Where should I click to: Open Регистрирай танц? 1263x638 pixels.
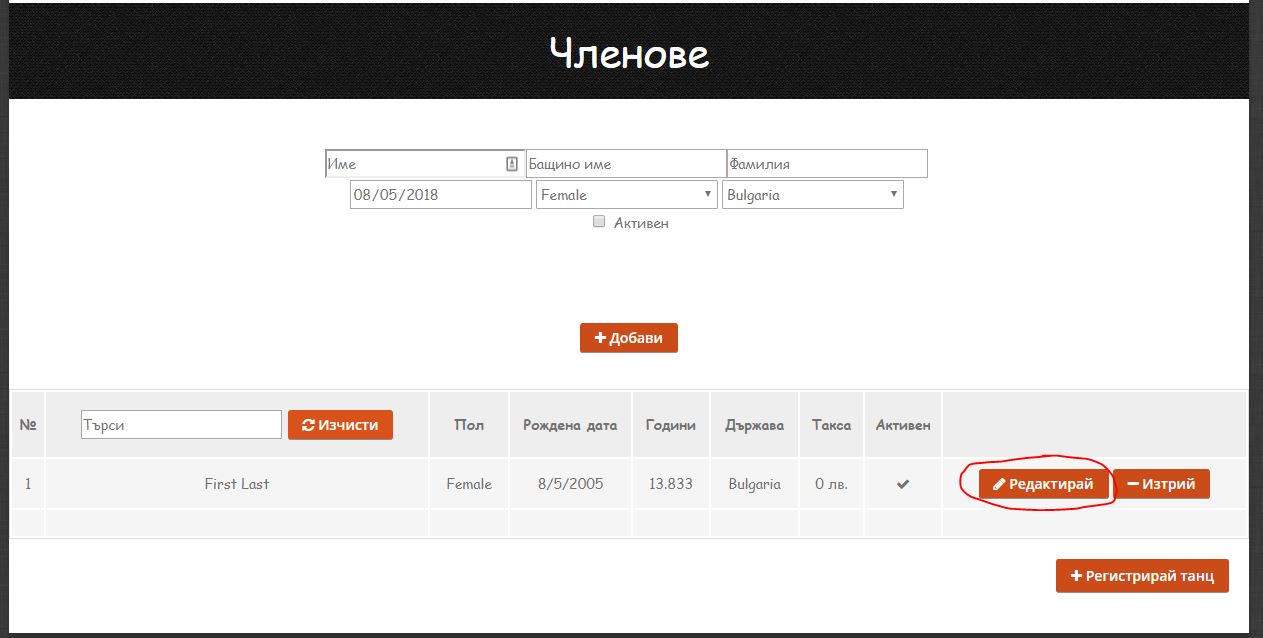pyautogui.click(x=1141, y=576)
